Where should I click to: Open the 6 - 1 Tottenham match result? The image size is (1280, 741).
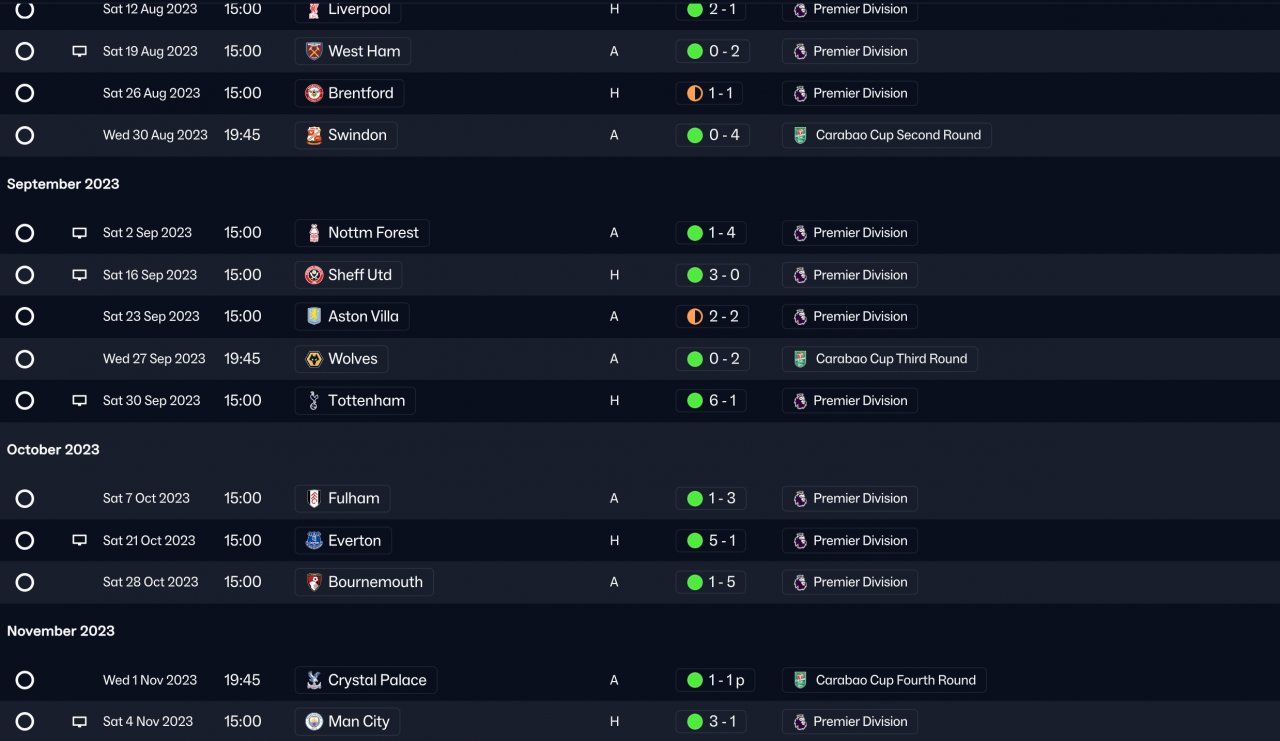721,401
